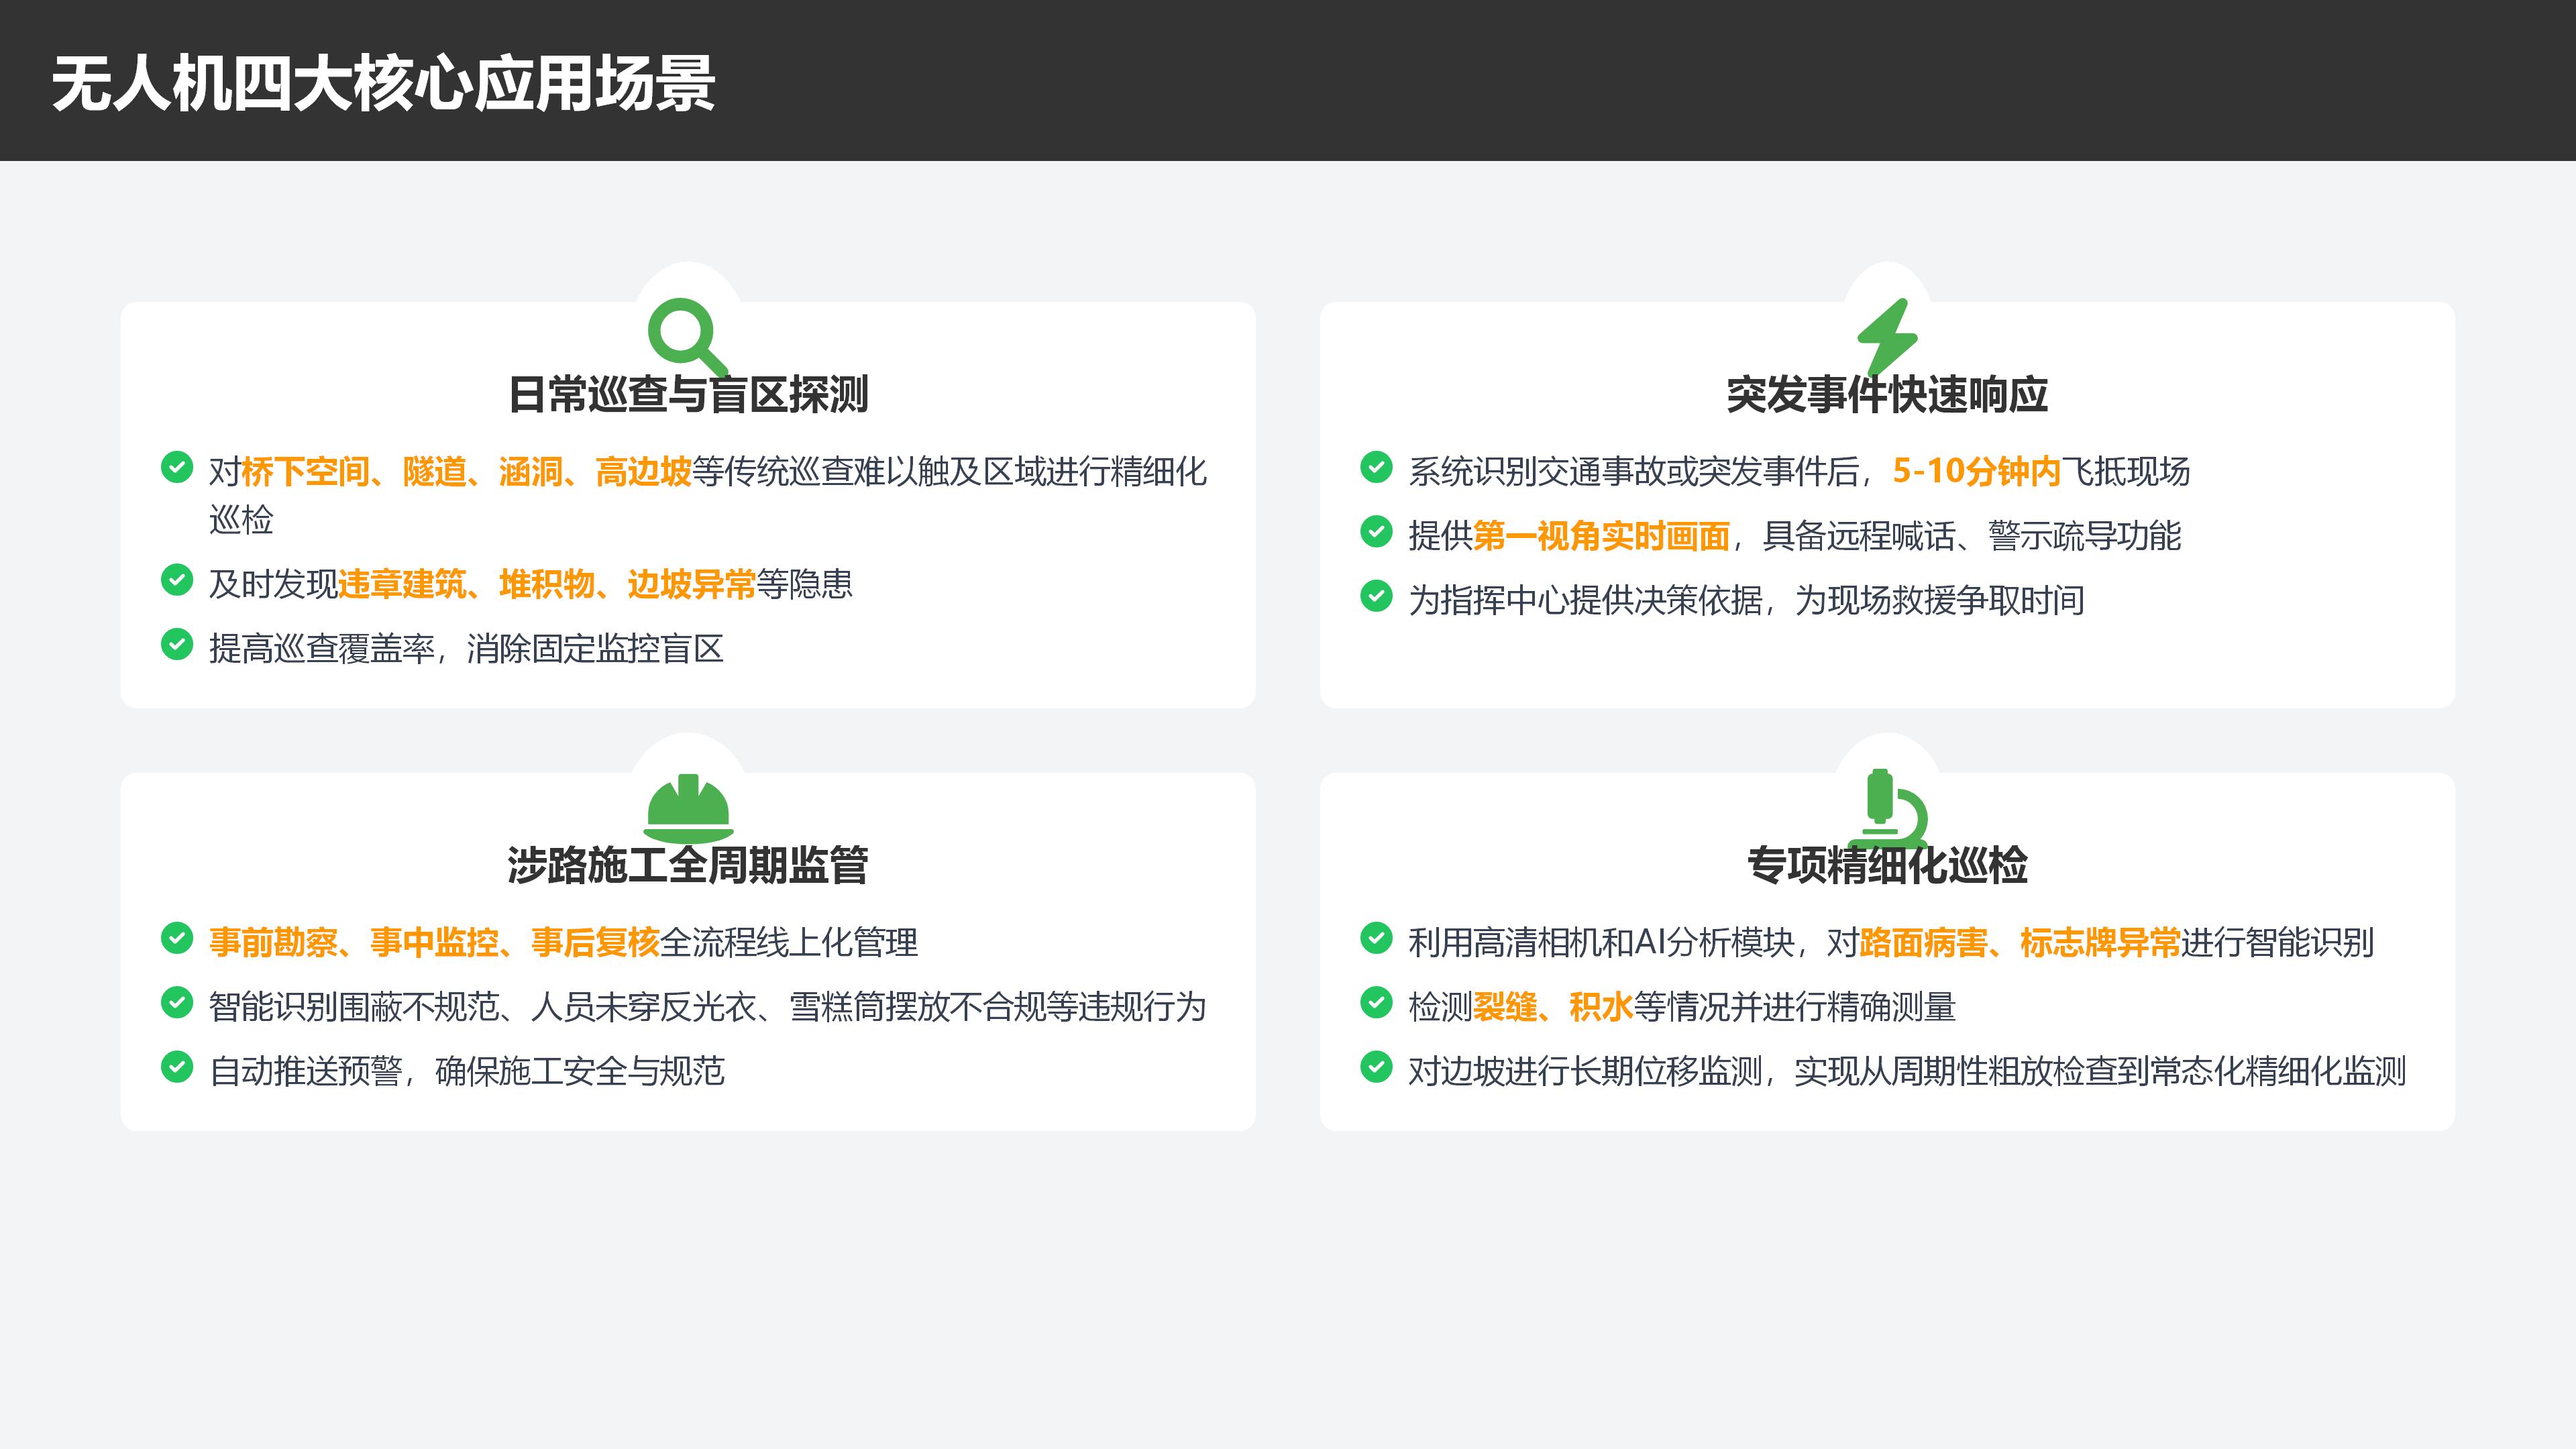Image resolution: width=2576 pixels, height=1449 pixels.
Task: Click orange text 5-10分钟内
Action: pos(1976,471)
